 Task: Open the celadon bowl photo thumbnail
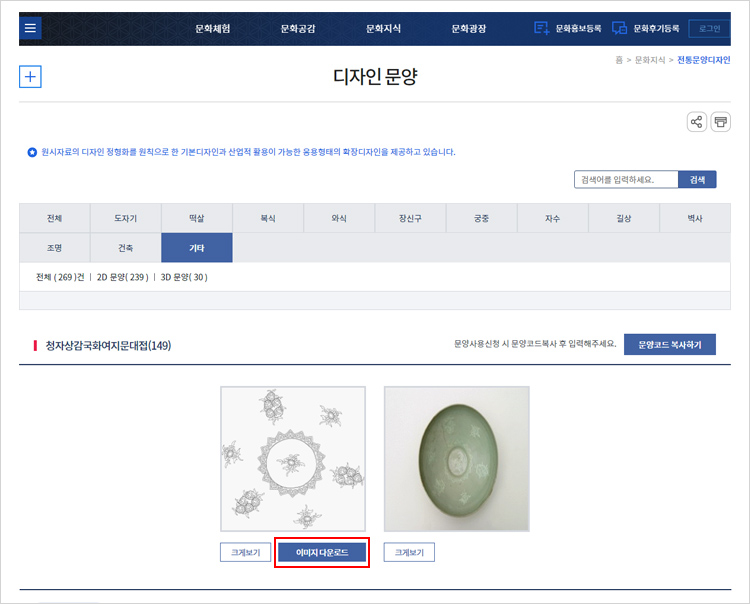point(457,459)
